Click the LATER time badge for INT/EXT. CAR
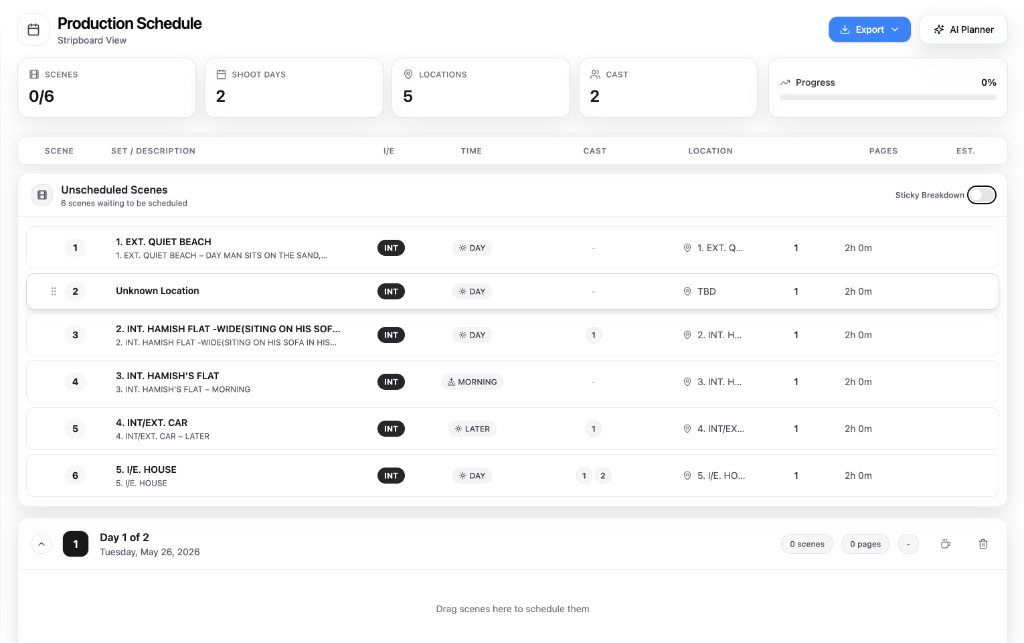 point(472,429)
